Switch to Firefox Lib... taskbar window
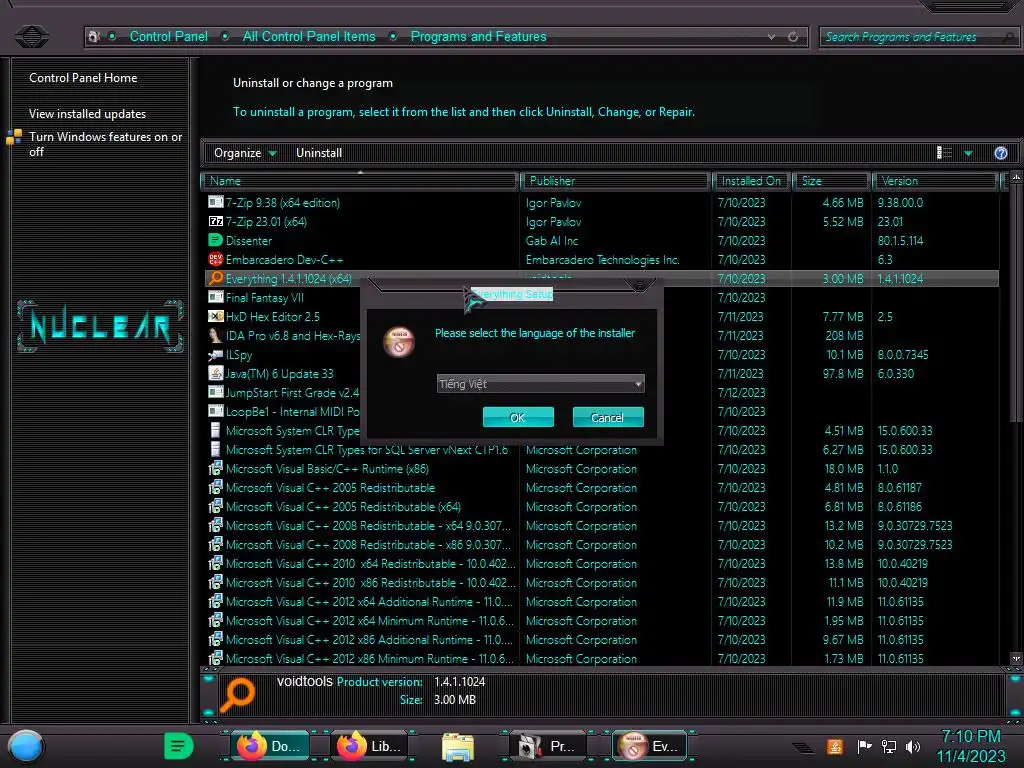 coord(371,746)
